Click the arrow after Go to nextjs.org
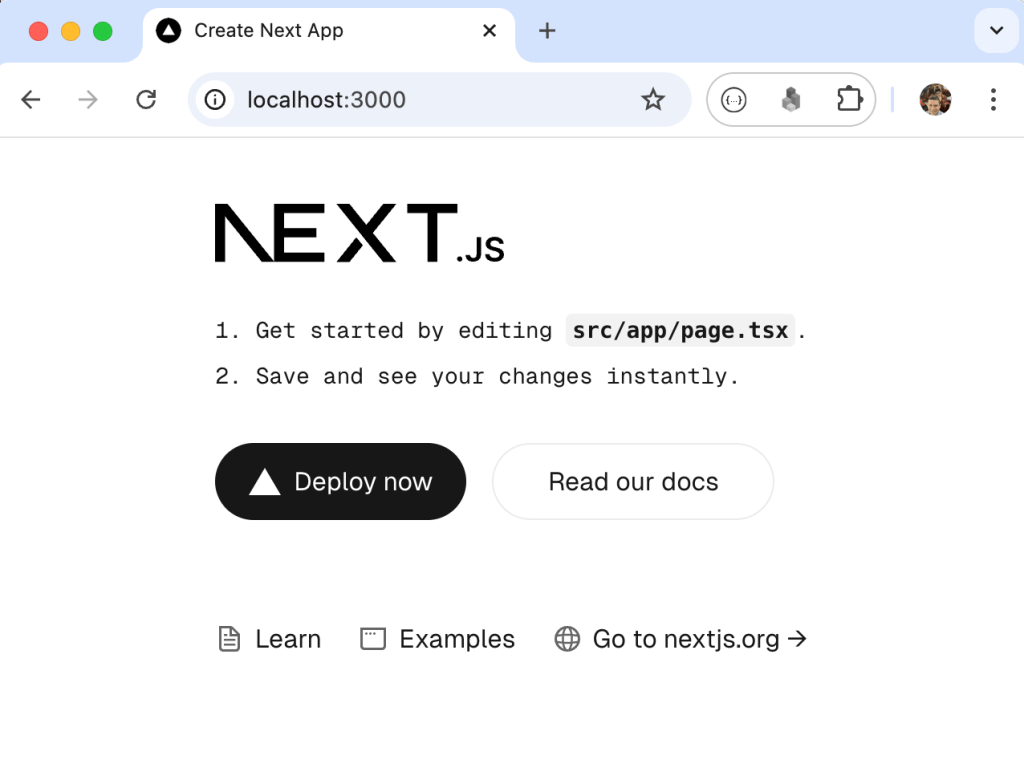The image size is (1024, 764). click(797, 638)
